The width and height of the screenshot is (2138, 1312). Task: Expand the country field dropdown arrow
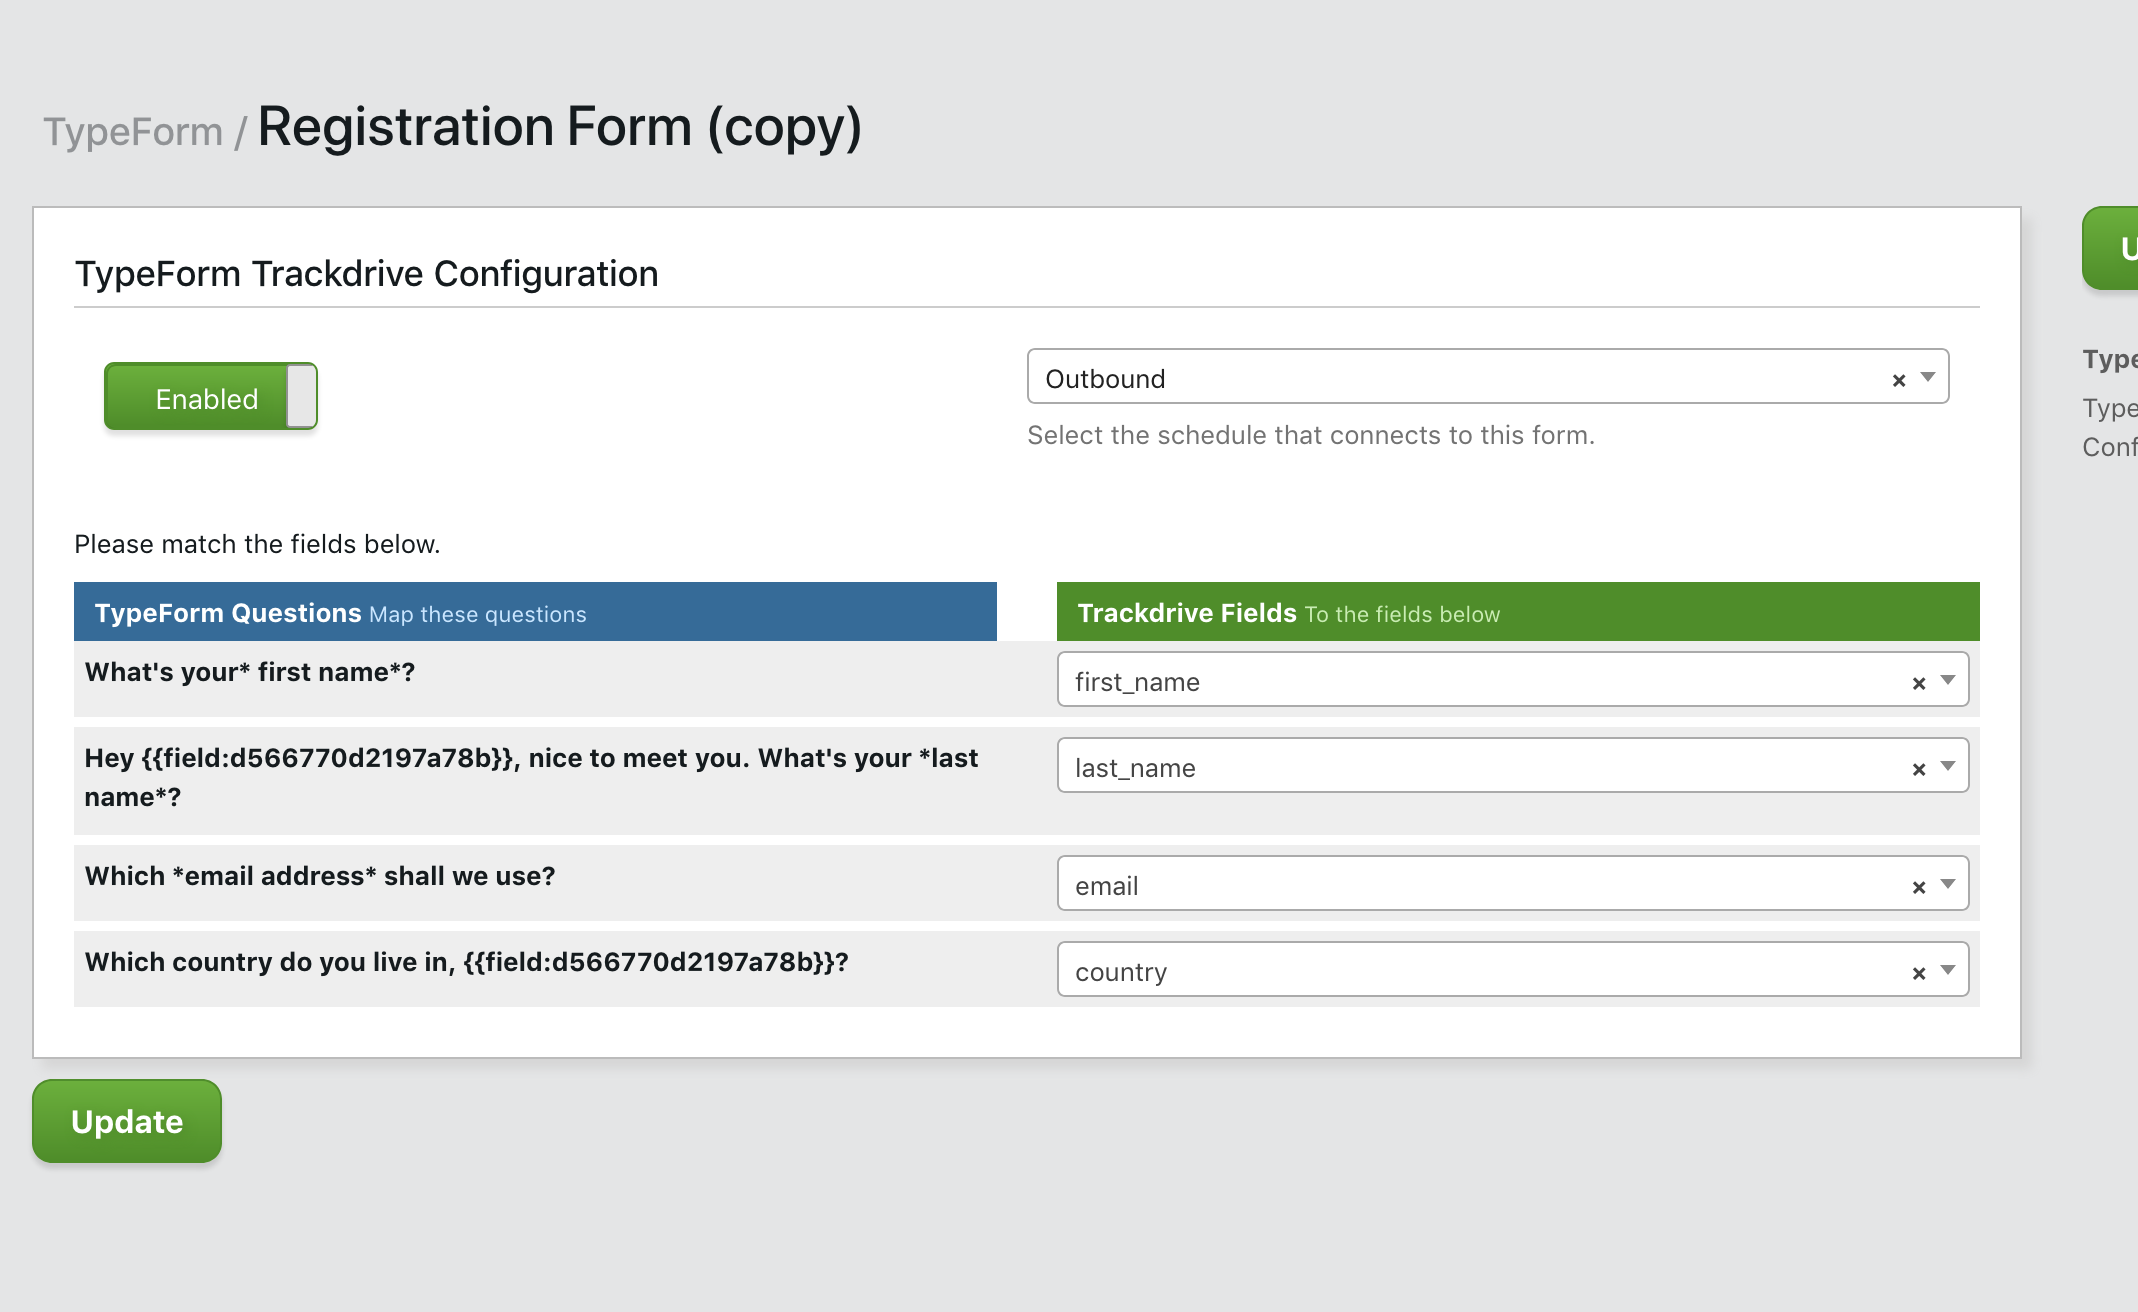[1948, 971]
